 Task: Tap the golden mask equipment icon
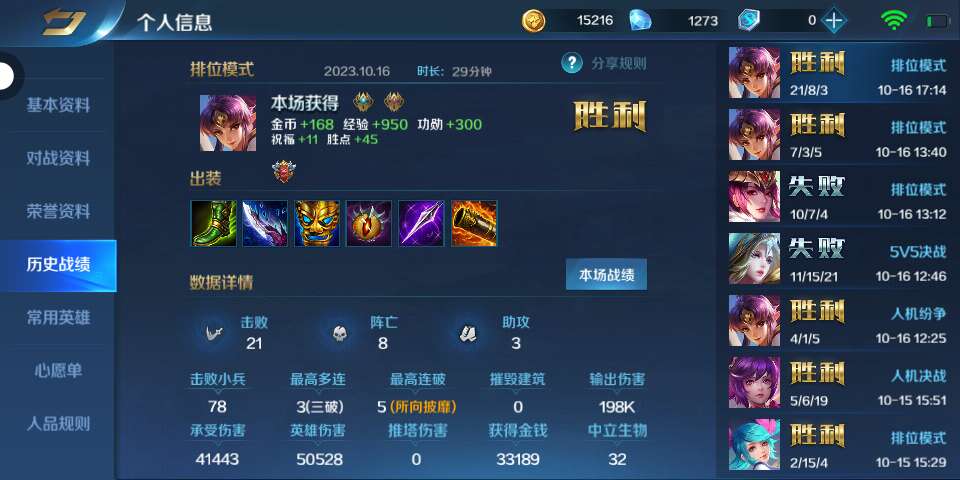317,223
